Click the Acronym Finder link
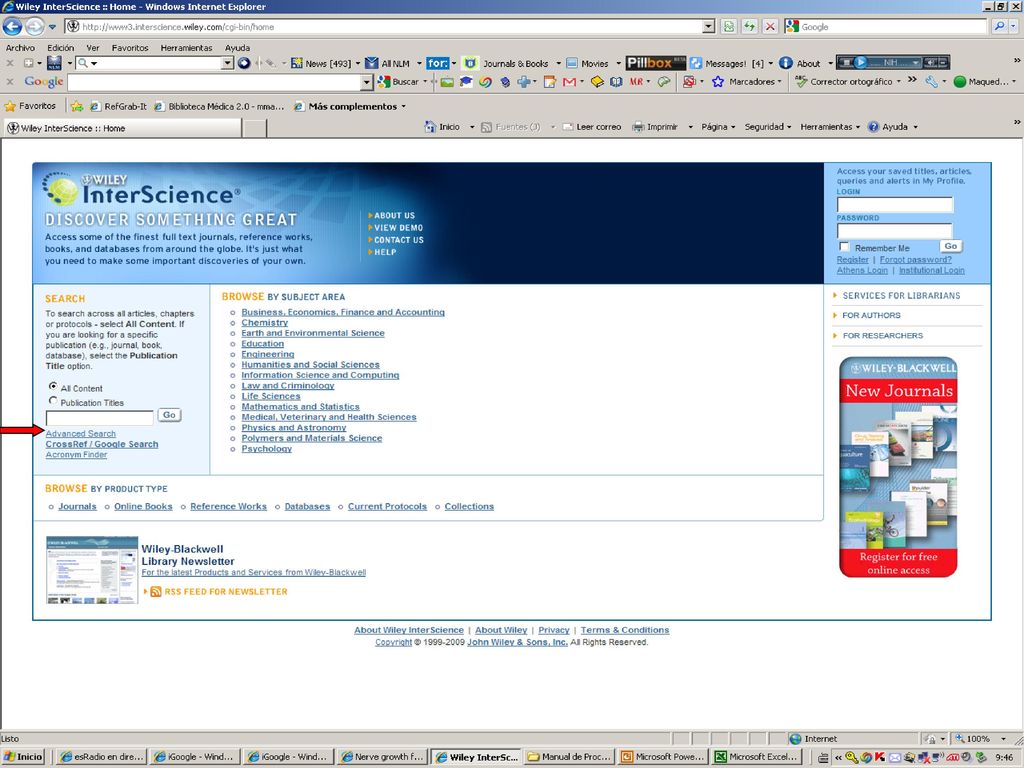Screen dimensions: 1024x768 76,455
